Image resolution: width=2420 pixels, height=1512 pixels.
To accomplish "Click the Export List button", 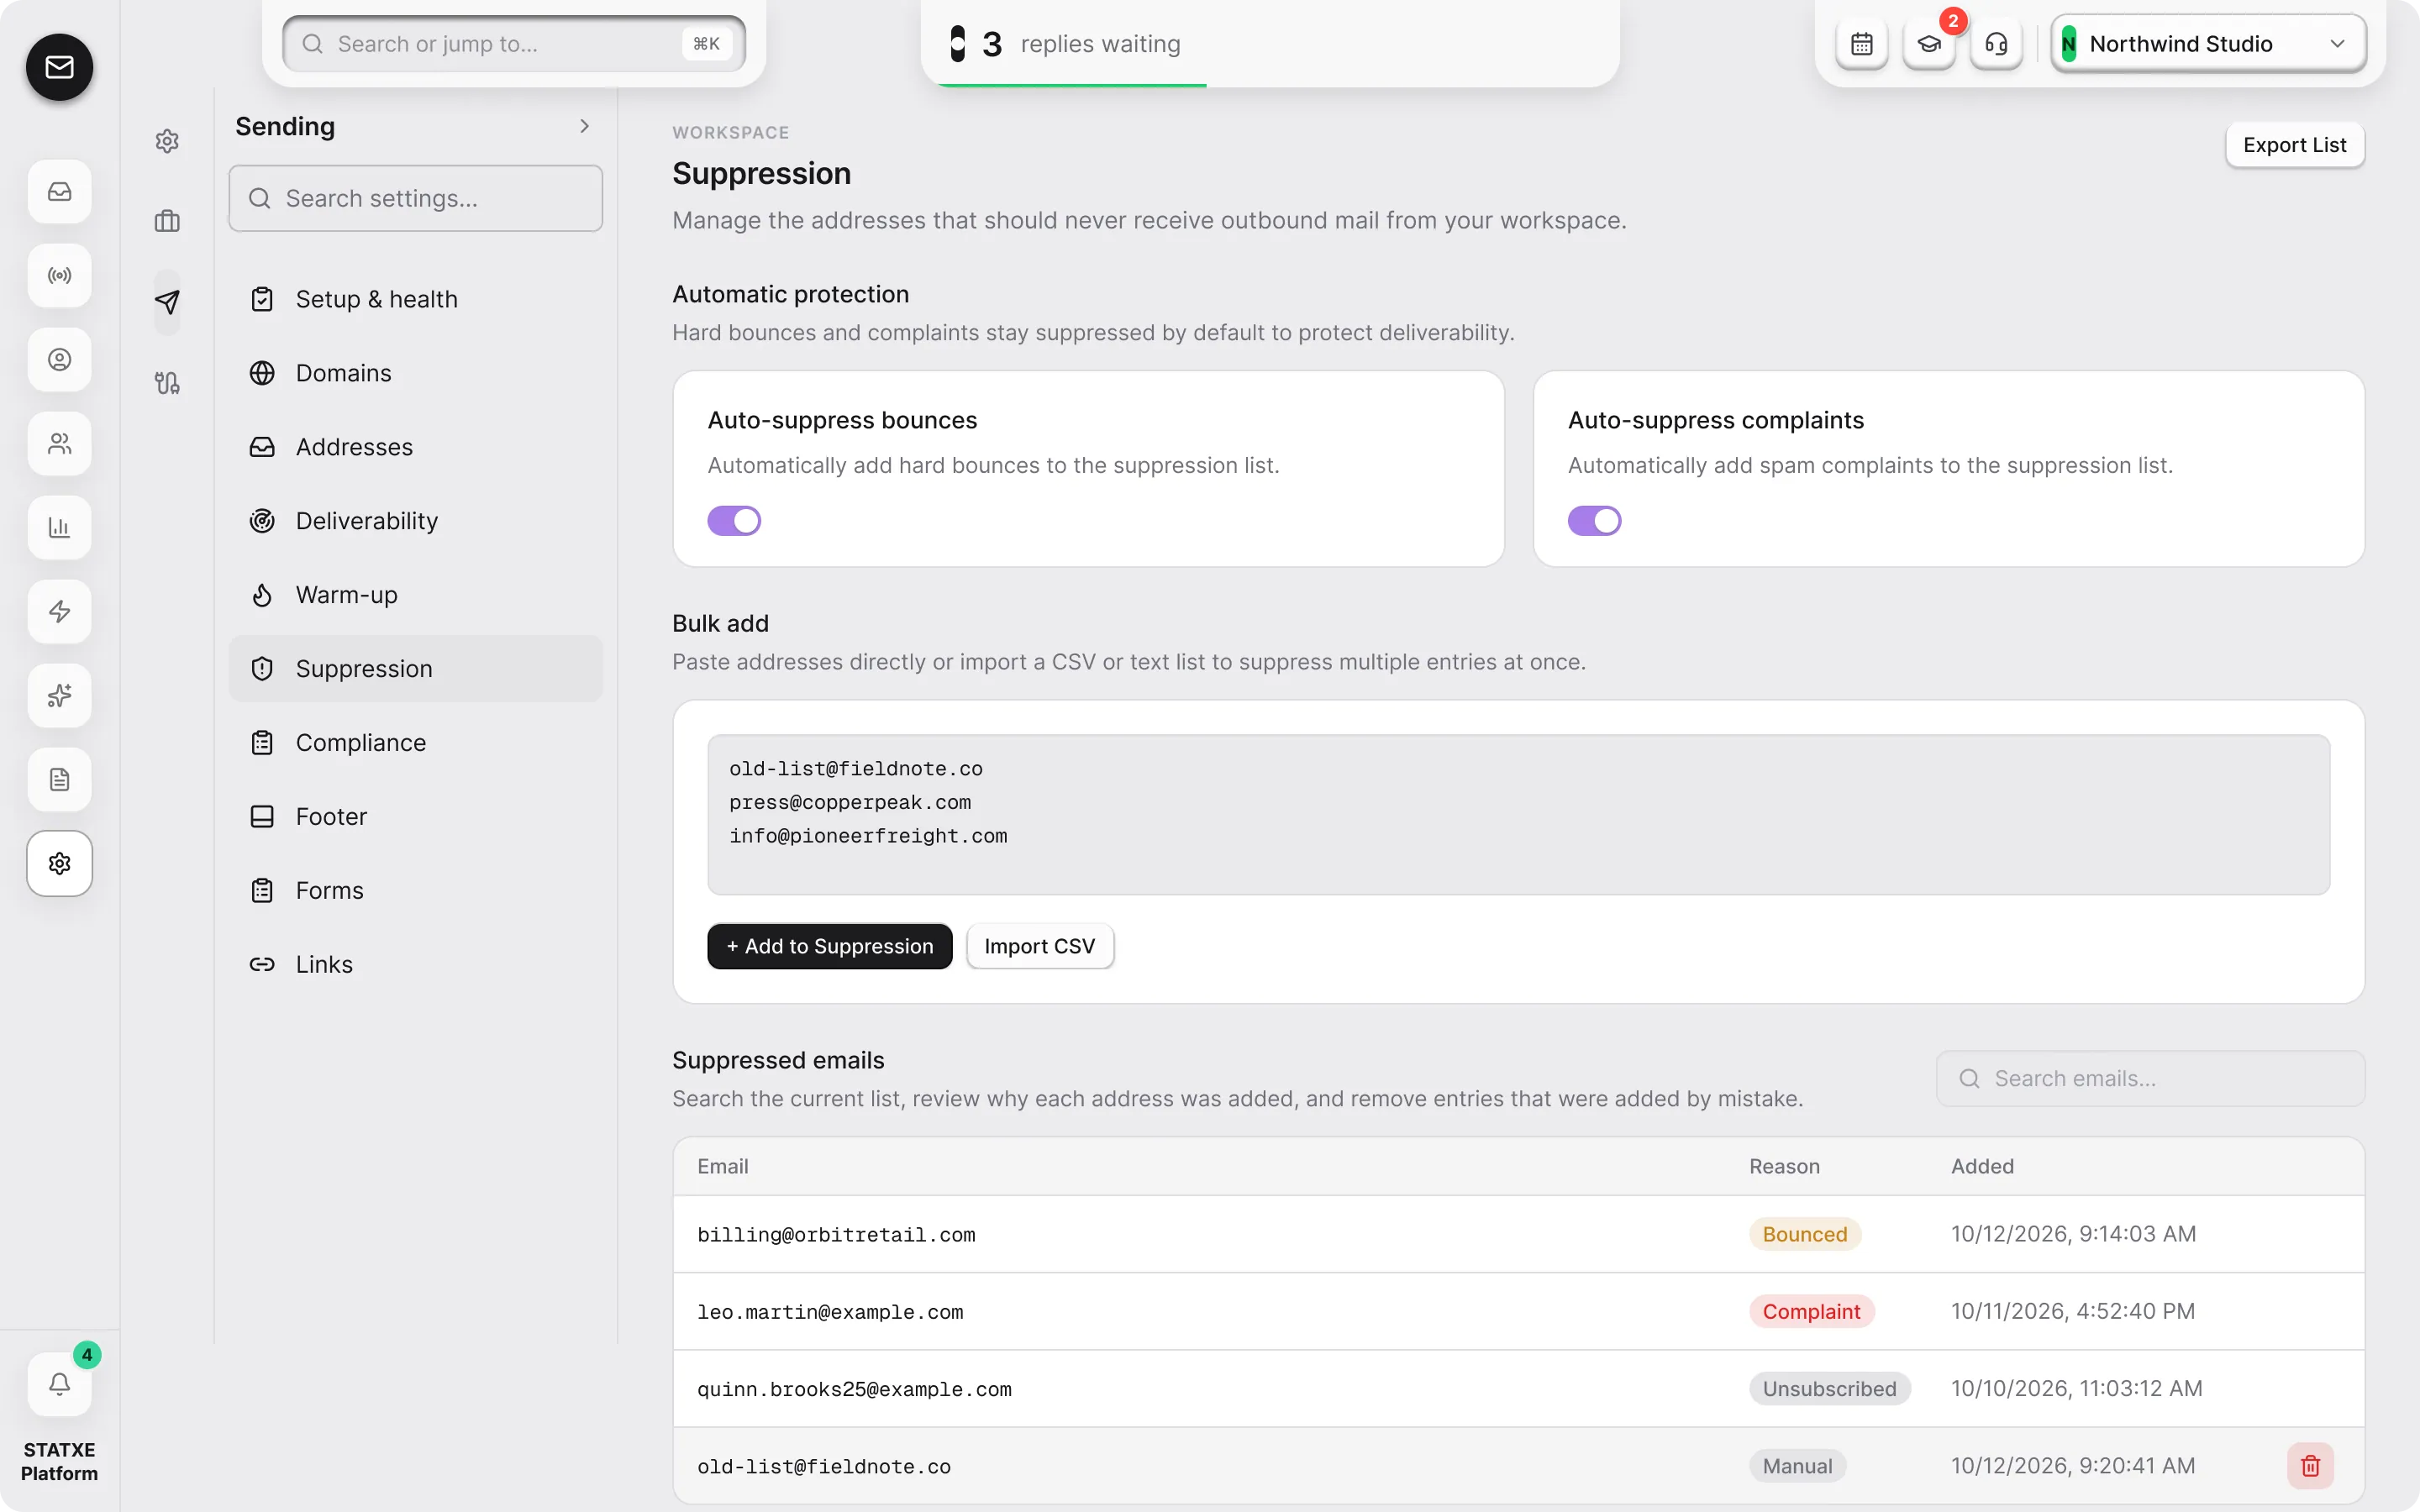I will [2294, 145].
